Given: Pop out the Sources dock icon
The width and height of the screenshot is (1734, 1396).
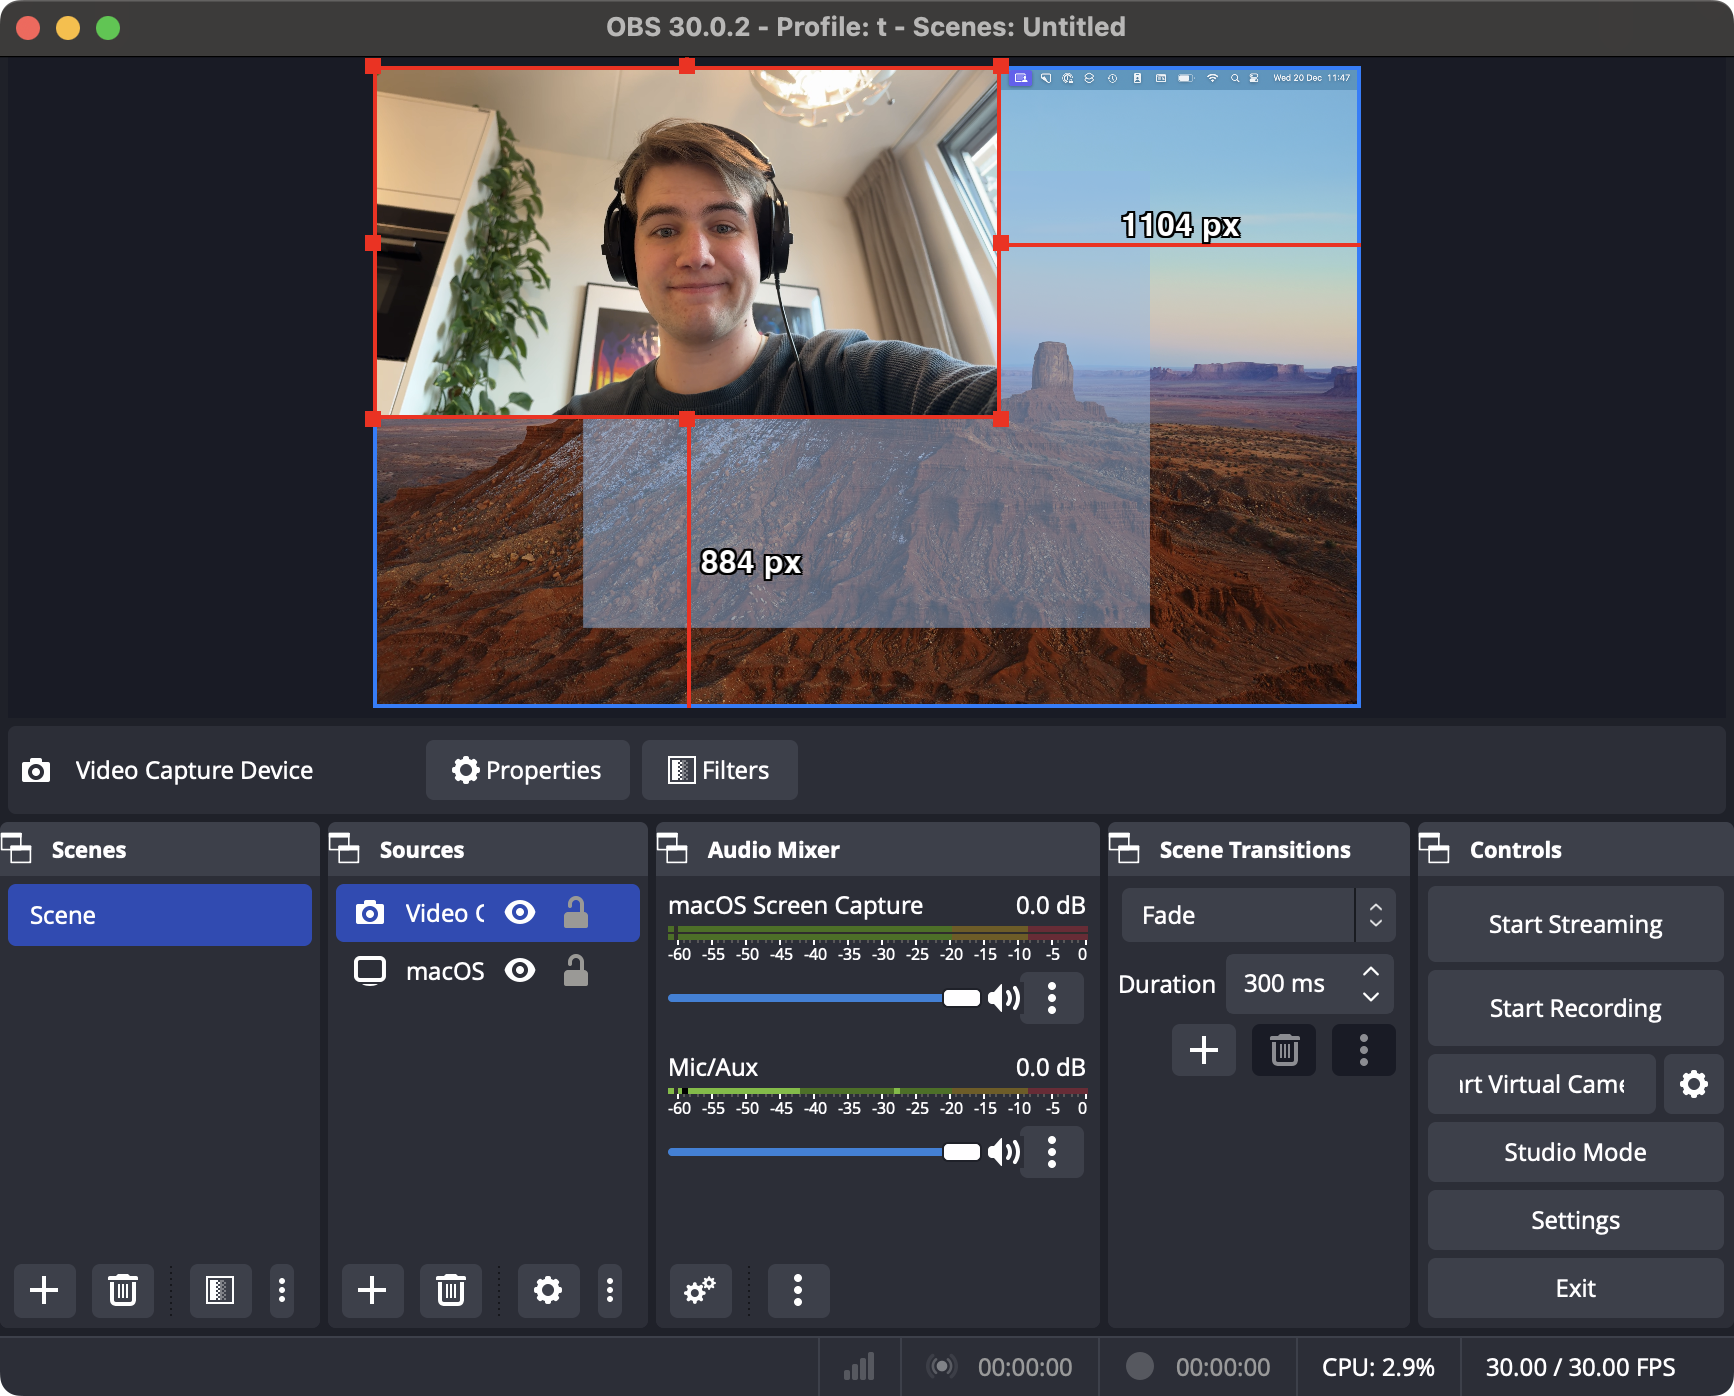Looking at the screenshot, I should (345, 849).
